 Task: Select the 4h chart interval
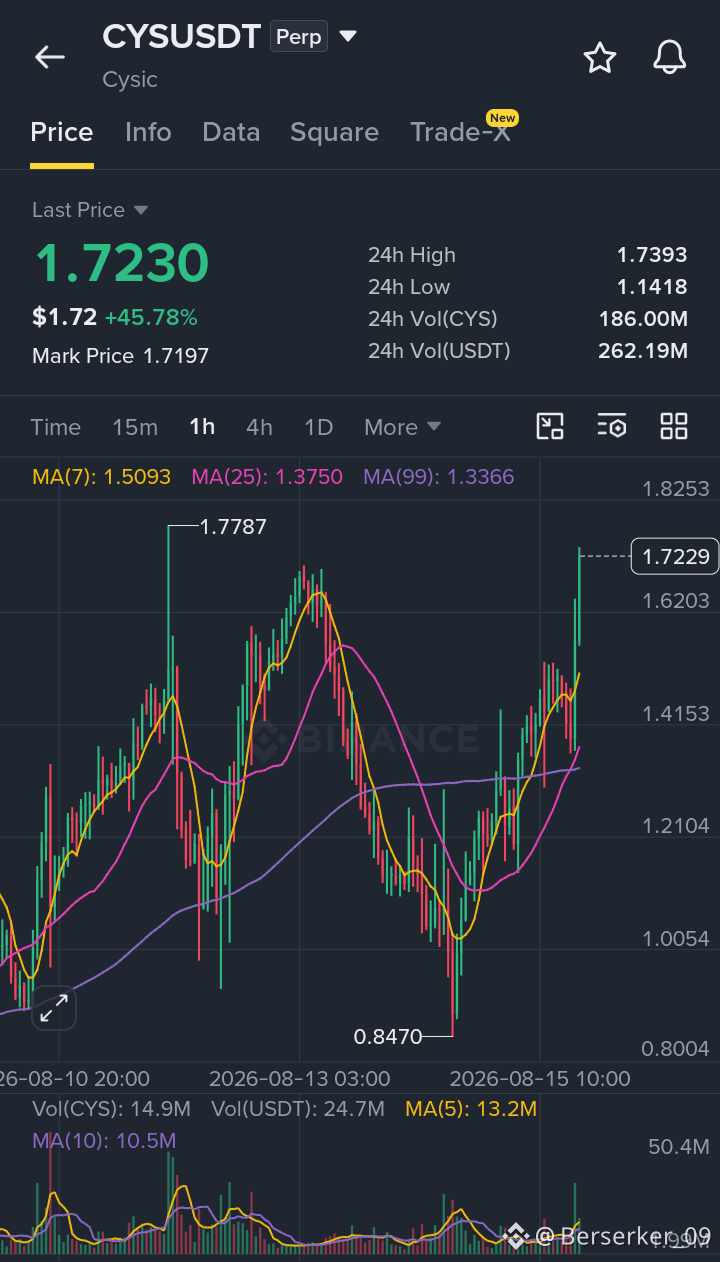[259, 427]
